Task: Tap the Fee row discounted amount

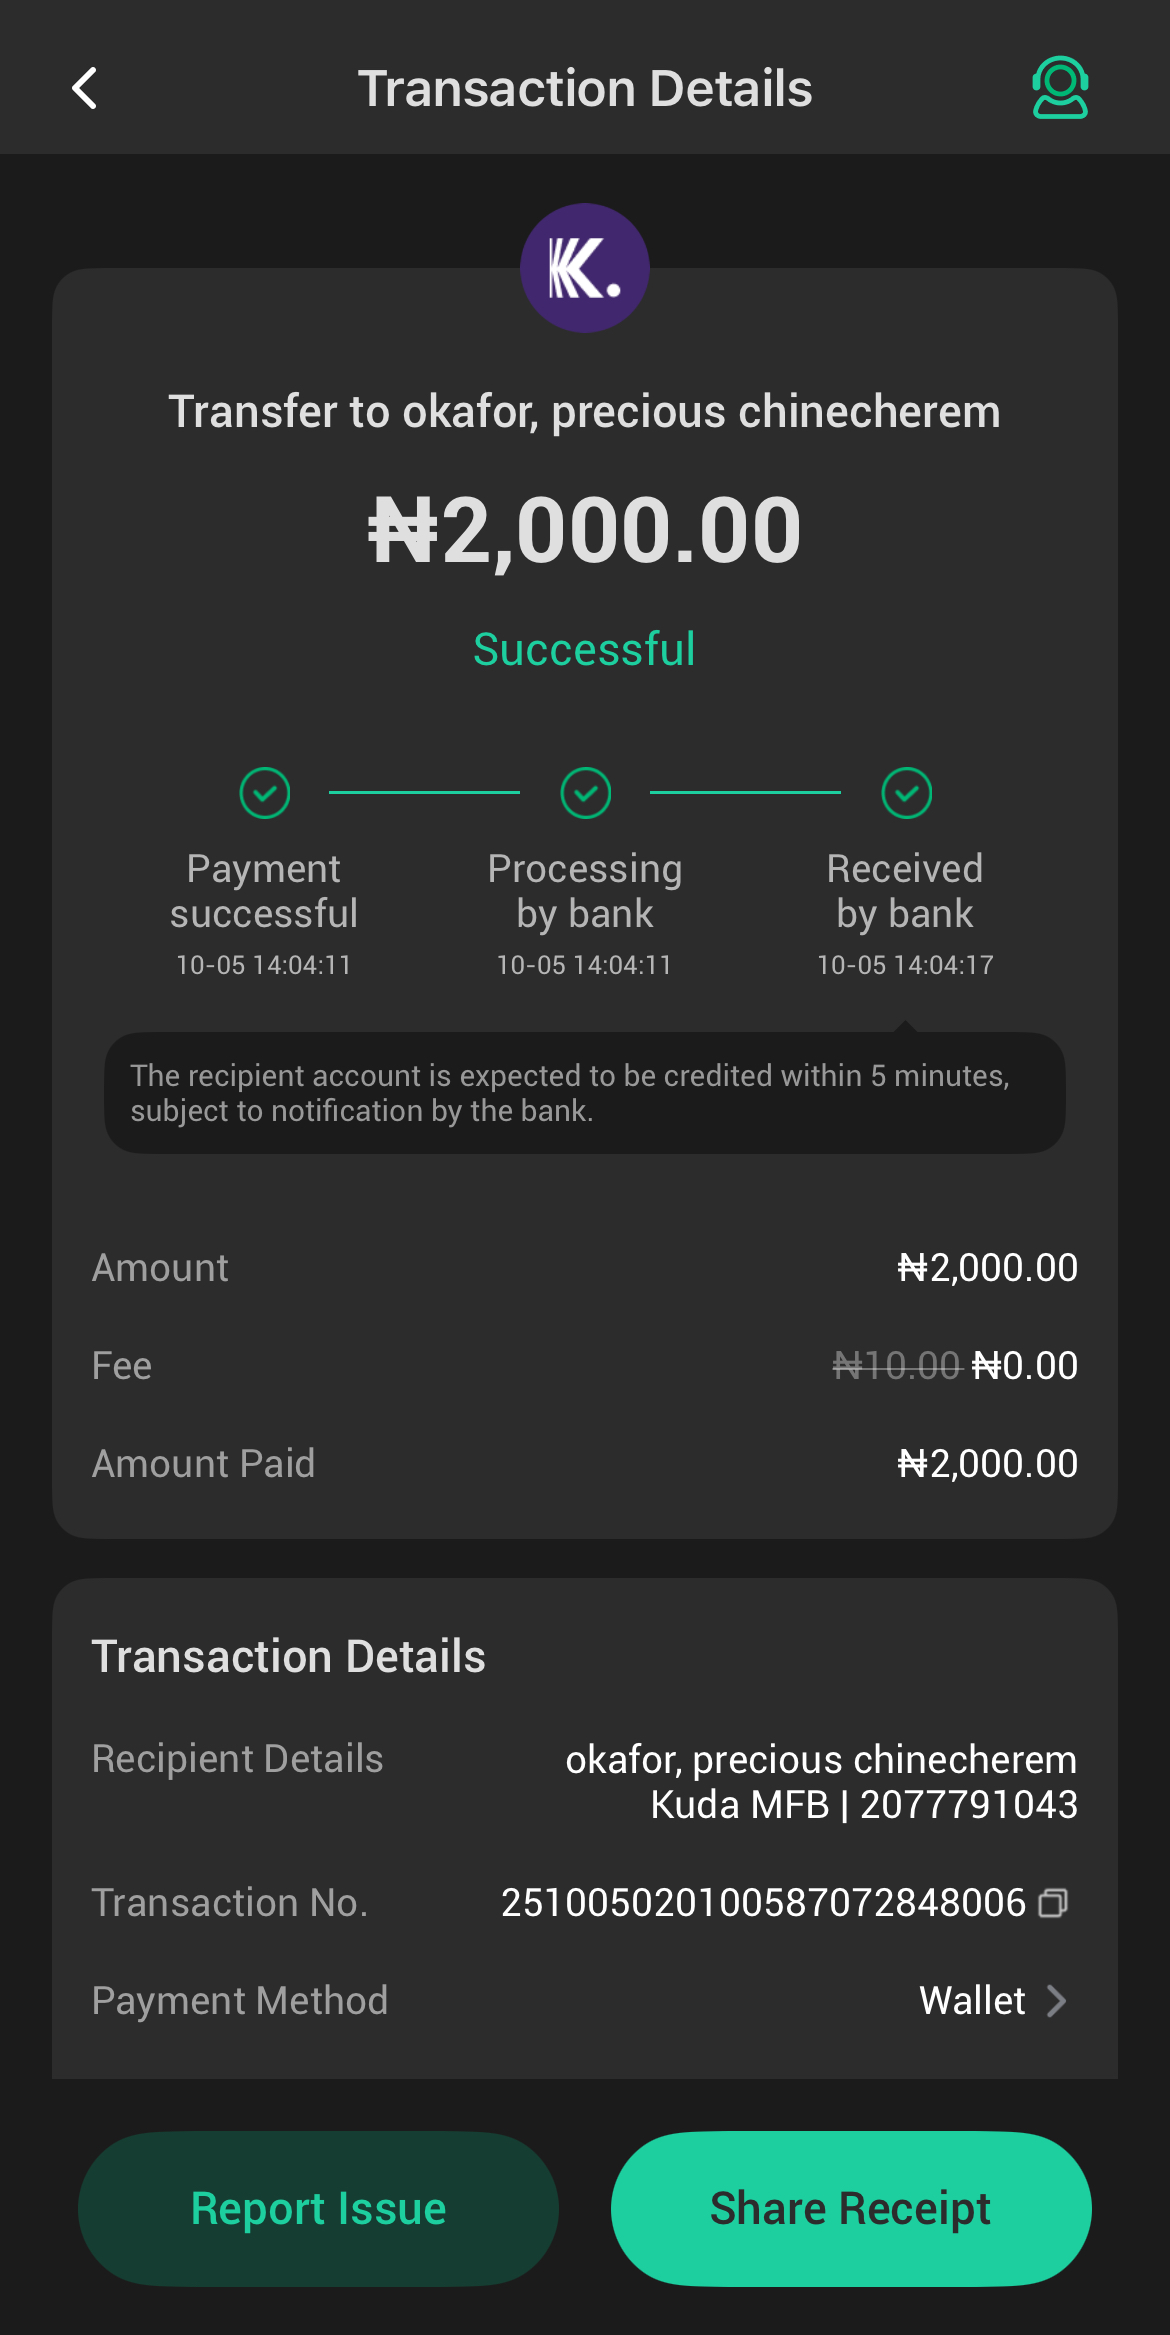Action: pyautogui.click(x=1025, y=1366)
